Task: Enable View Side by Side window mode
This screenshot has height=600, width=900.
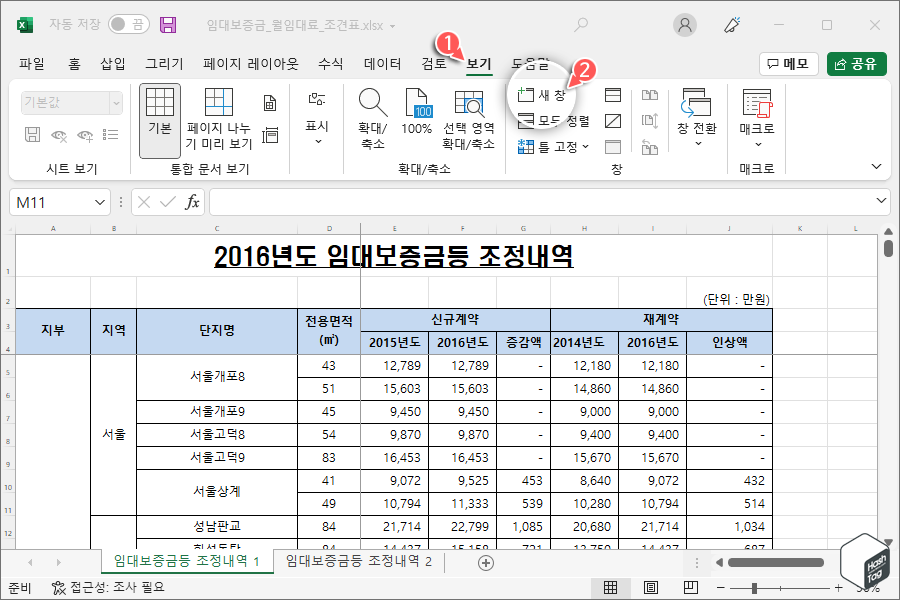Action: pyautogui.click(x=651, y=95)
